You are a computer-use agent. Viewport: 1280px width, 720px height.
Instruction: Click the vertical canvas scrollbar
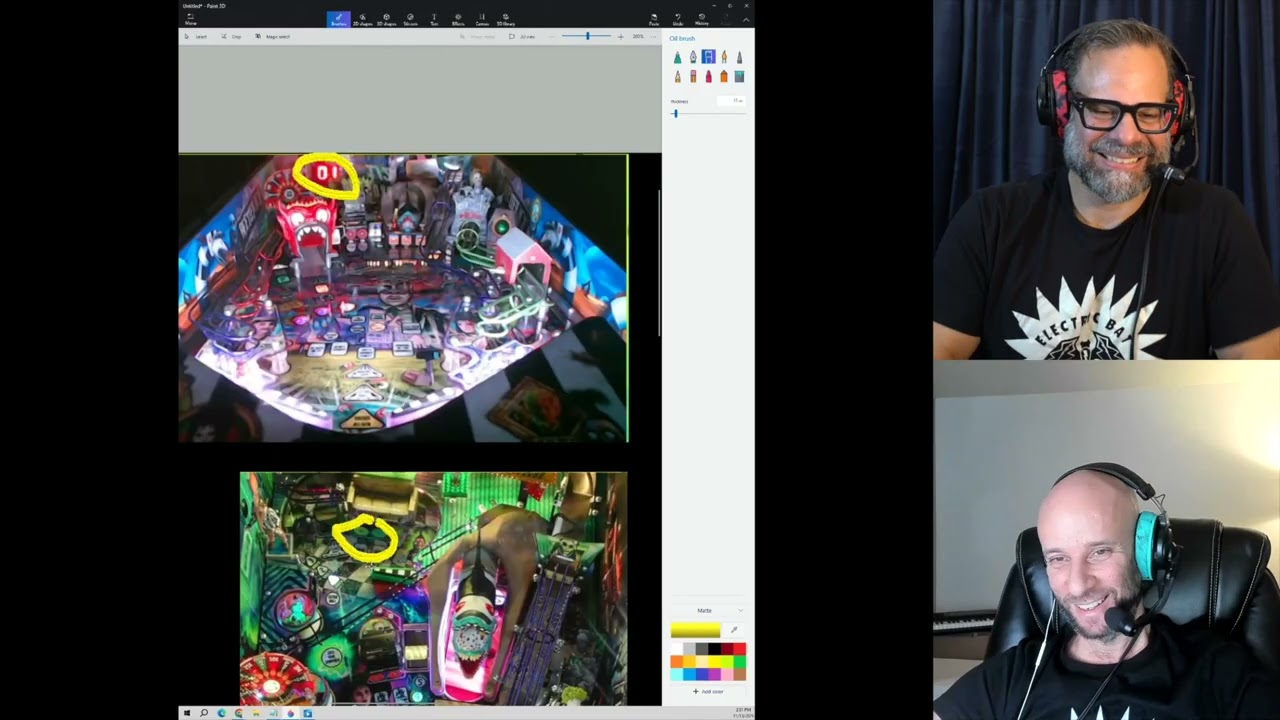[x=659, y=263]
